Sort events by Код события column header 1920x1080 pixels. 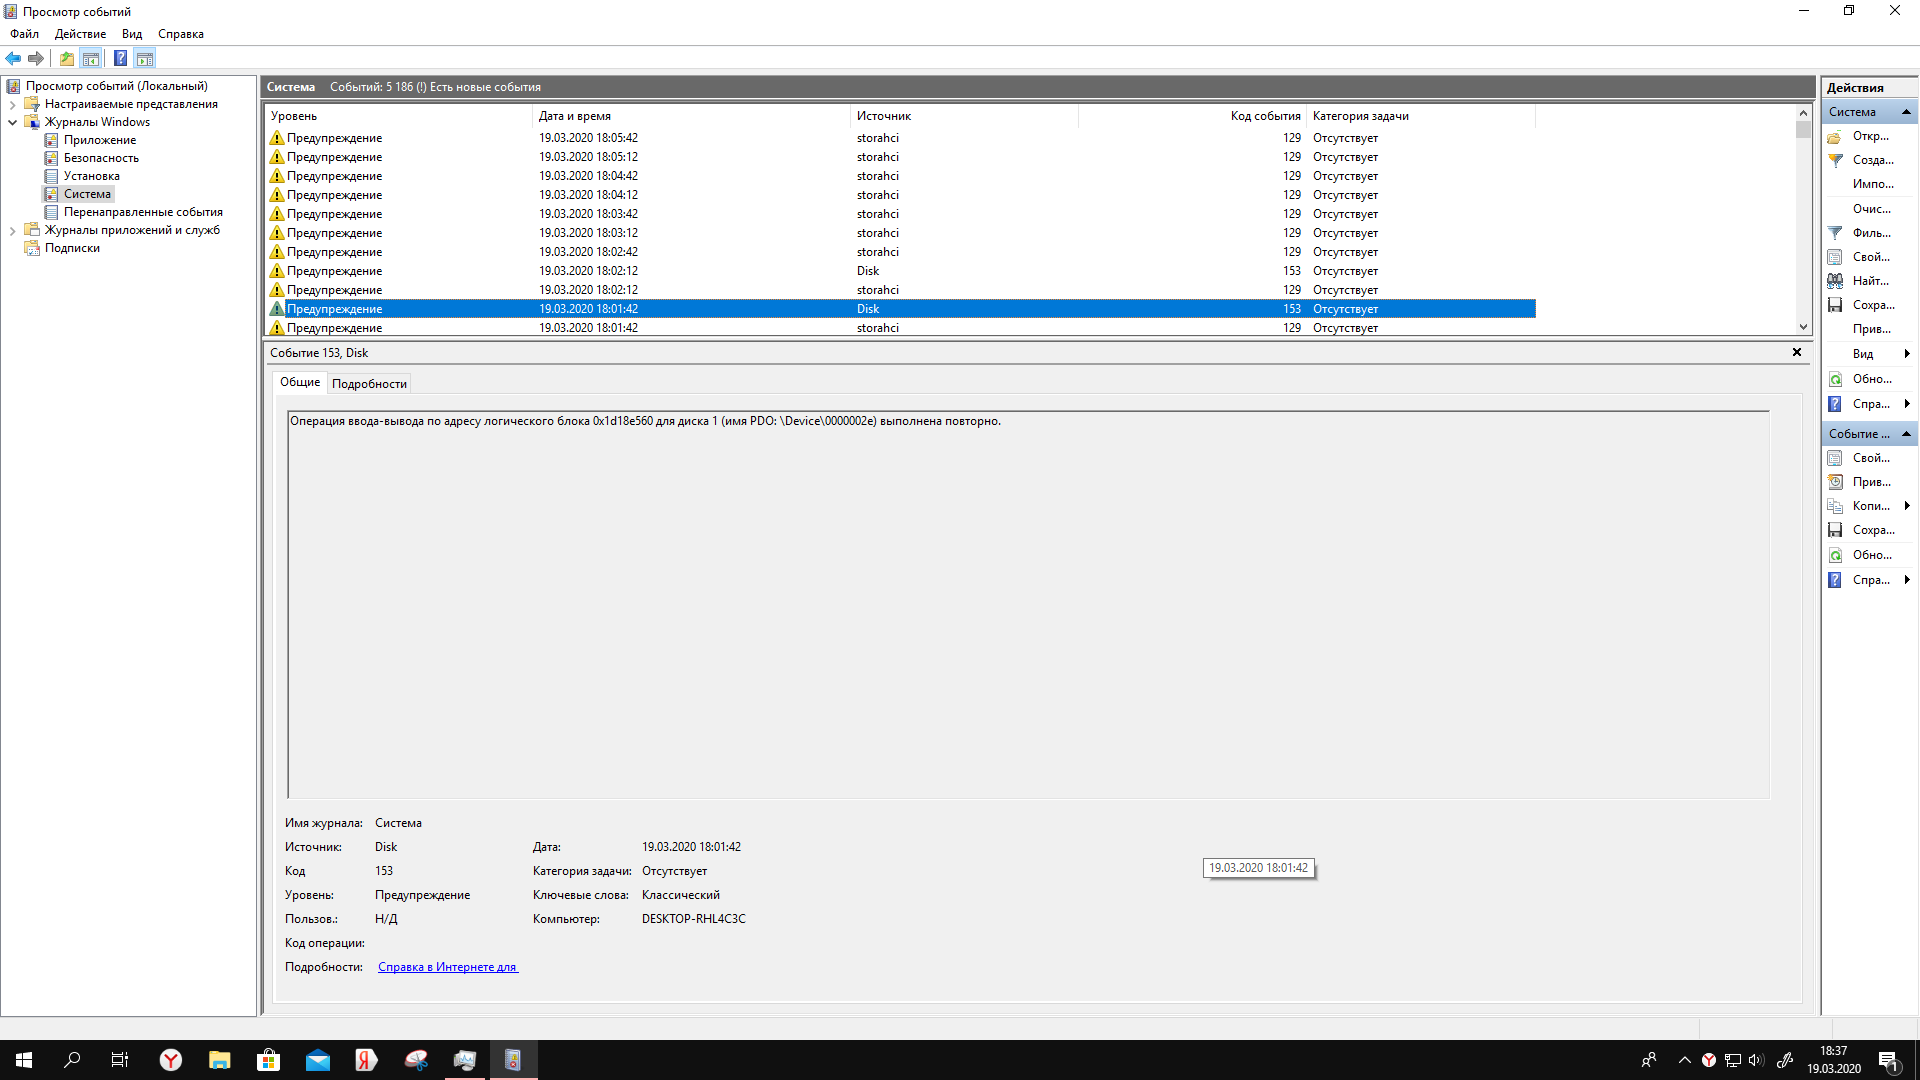[x=1192, y=116]
